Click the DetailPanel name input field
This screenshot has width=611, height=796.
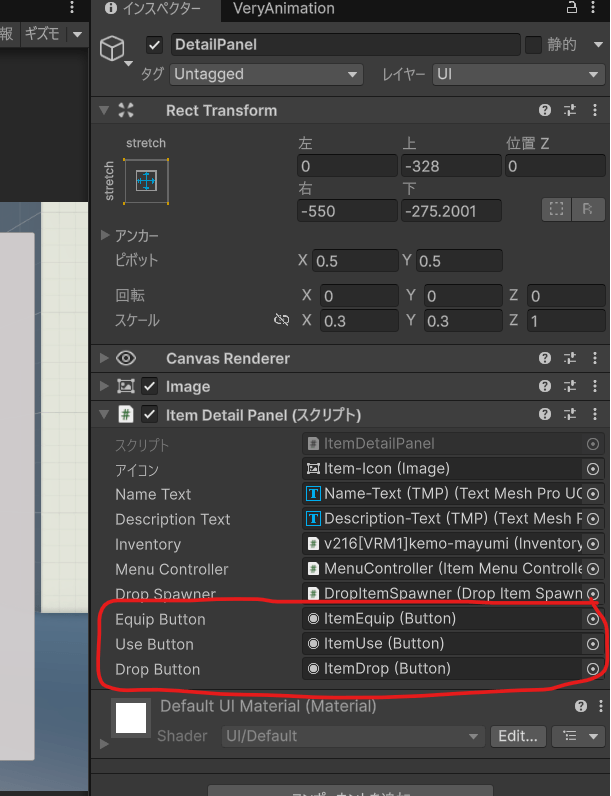[345, 45]
